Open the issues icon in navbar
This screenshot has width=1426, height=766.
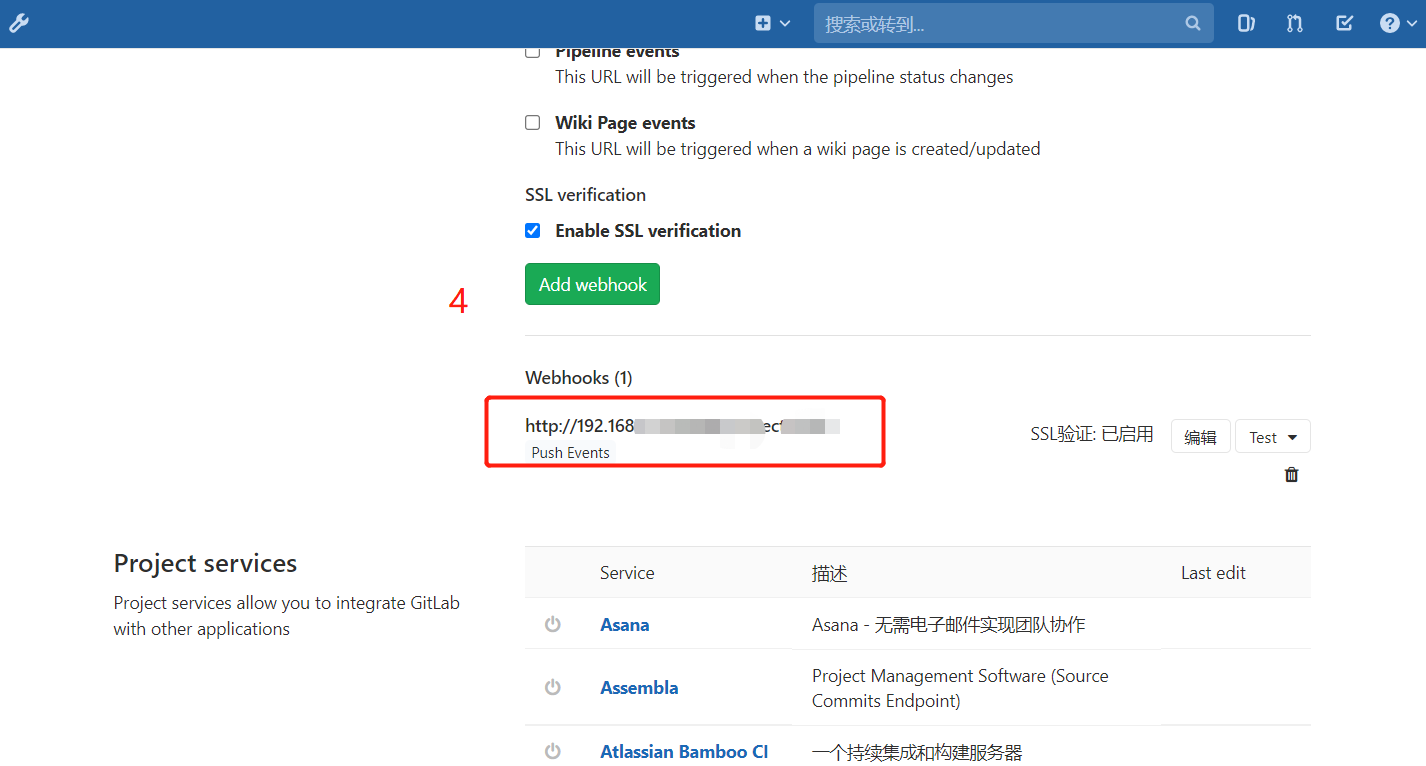coord(1246,23)
